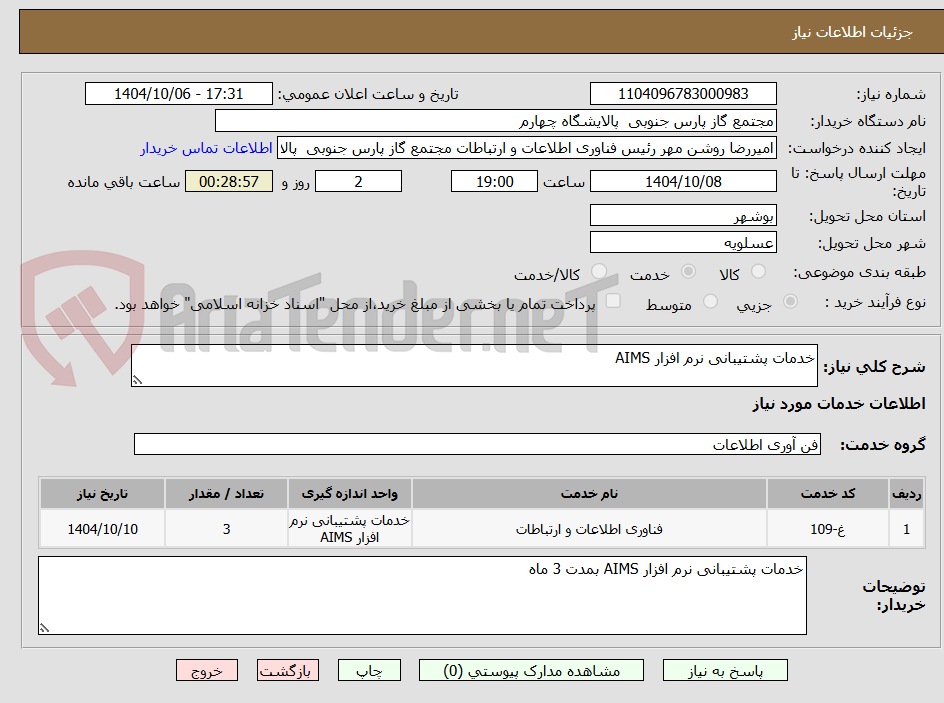The image size is (944, 703).
Task: Click service code cell غ-109
Action: click(828, 528)
